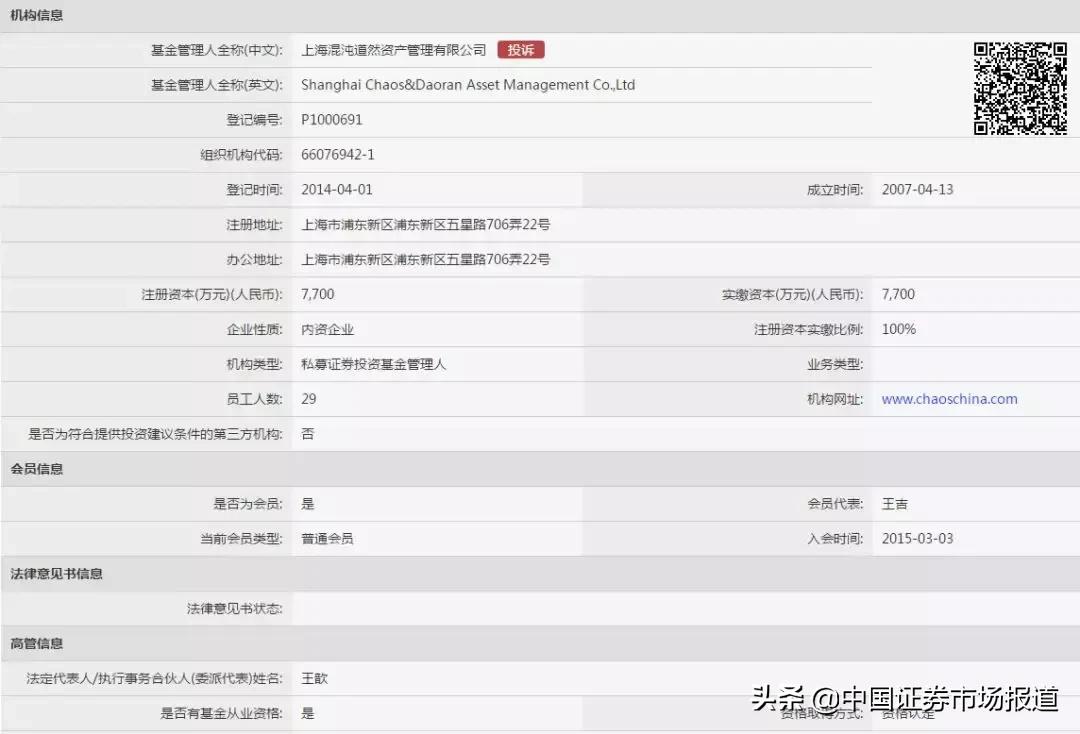Click the 登记时间 date 2014-04-01

coord(331,189)
